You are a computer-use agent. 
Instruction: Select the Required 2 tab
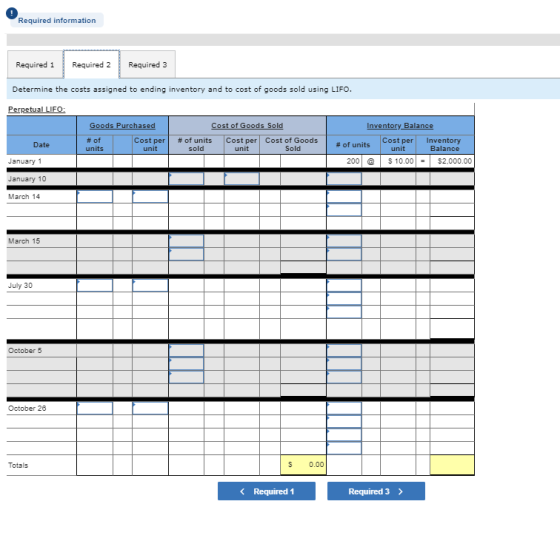click(91, 65)
